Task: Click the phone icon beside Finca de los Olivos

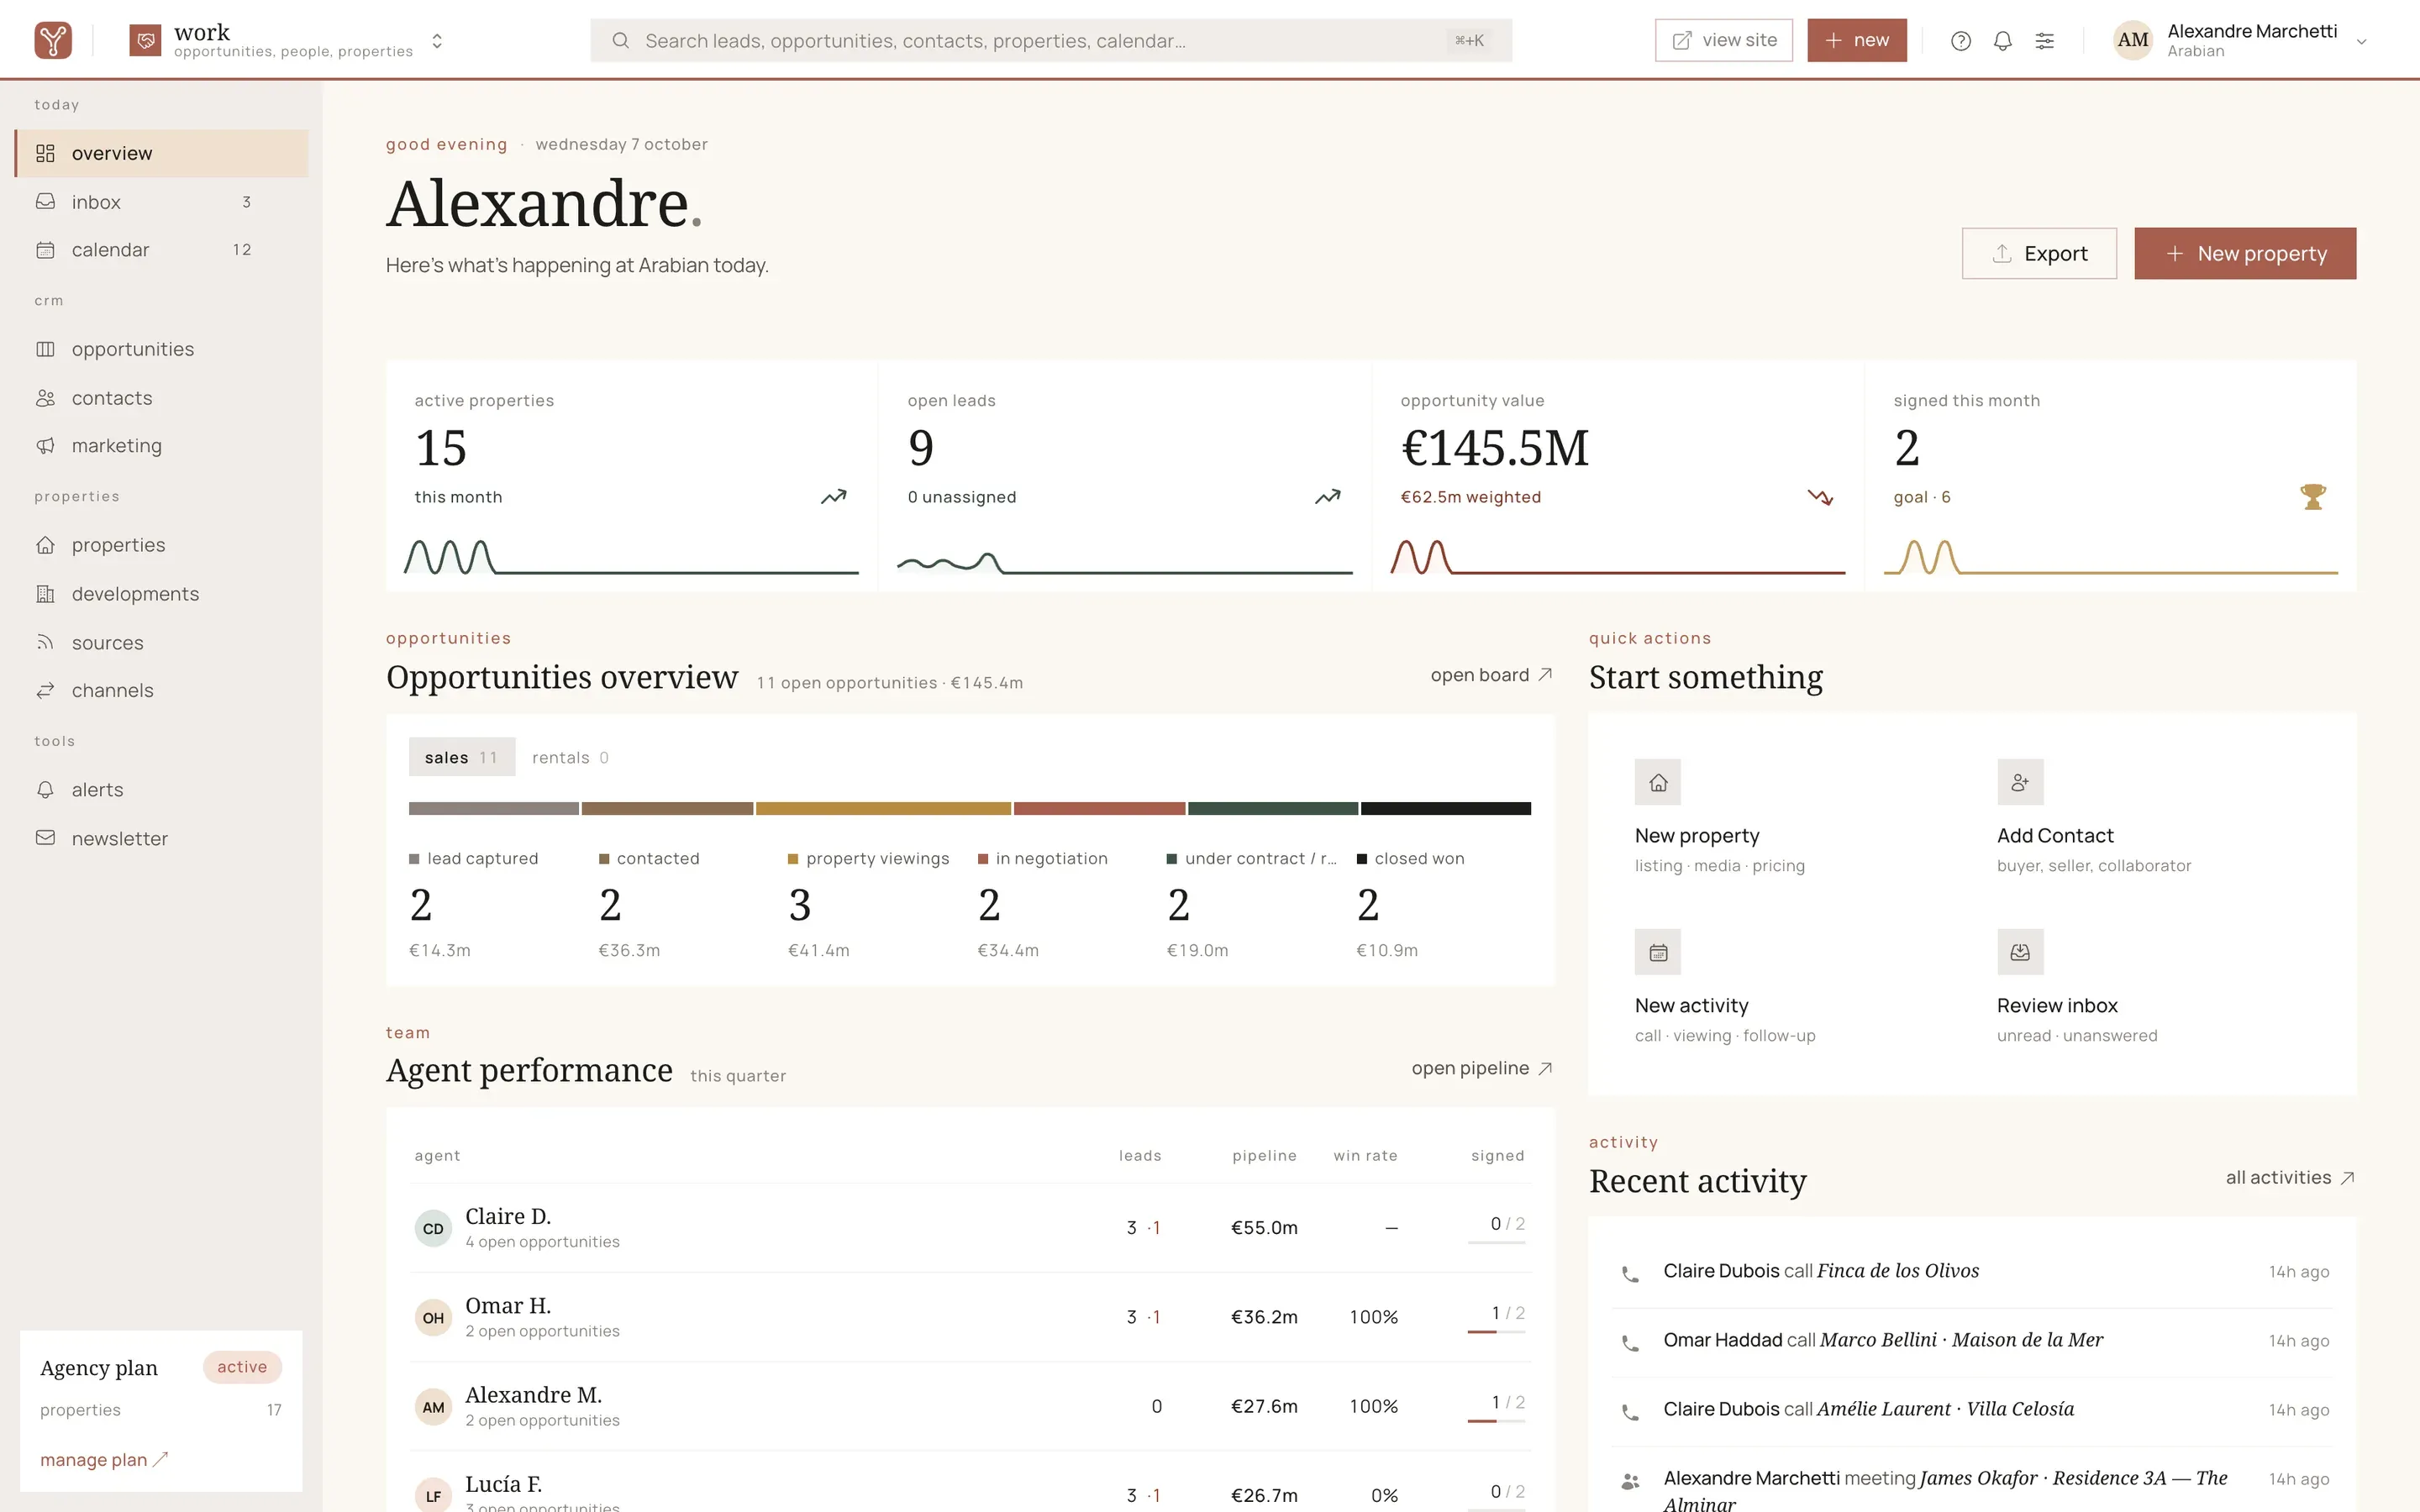Action: pos(1630,1274)
